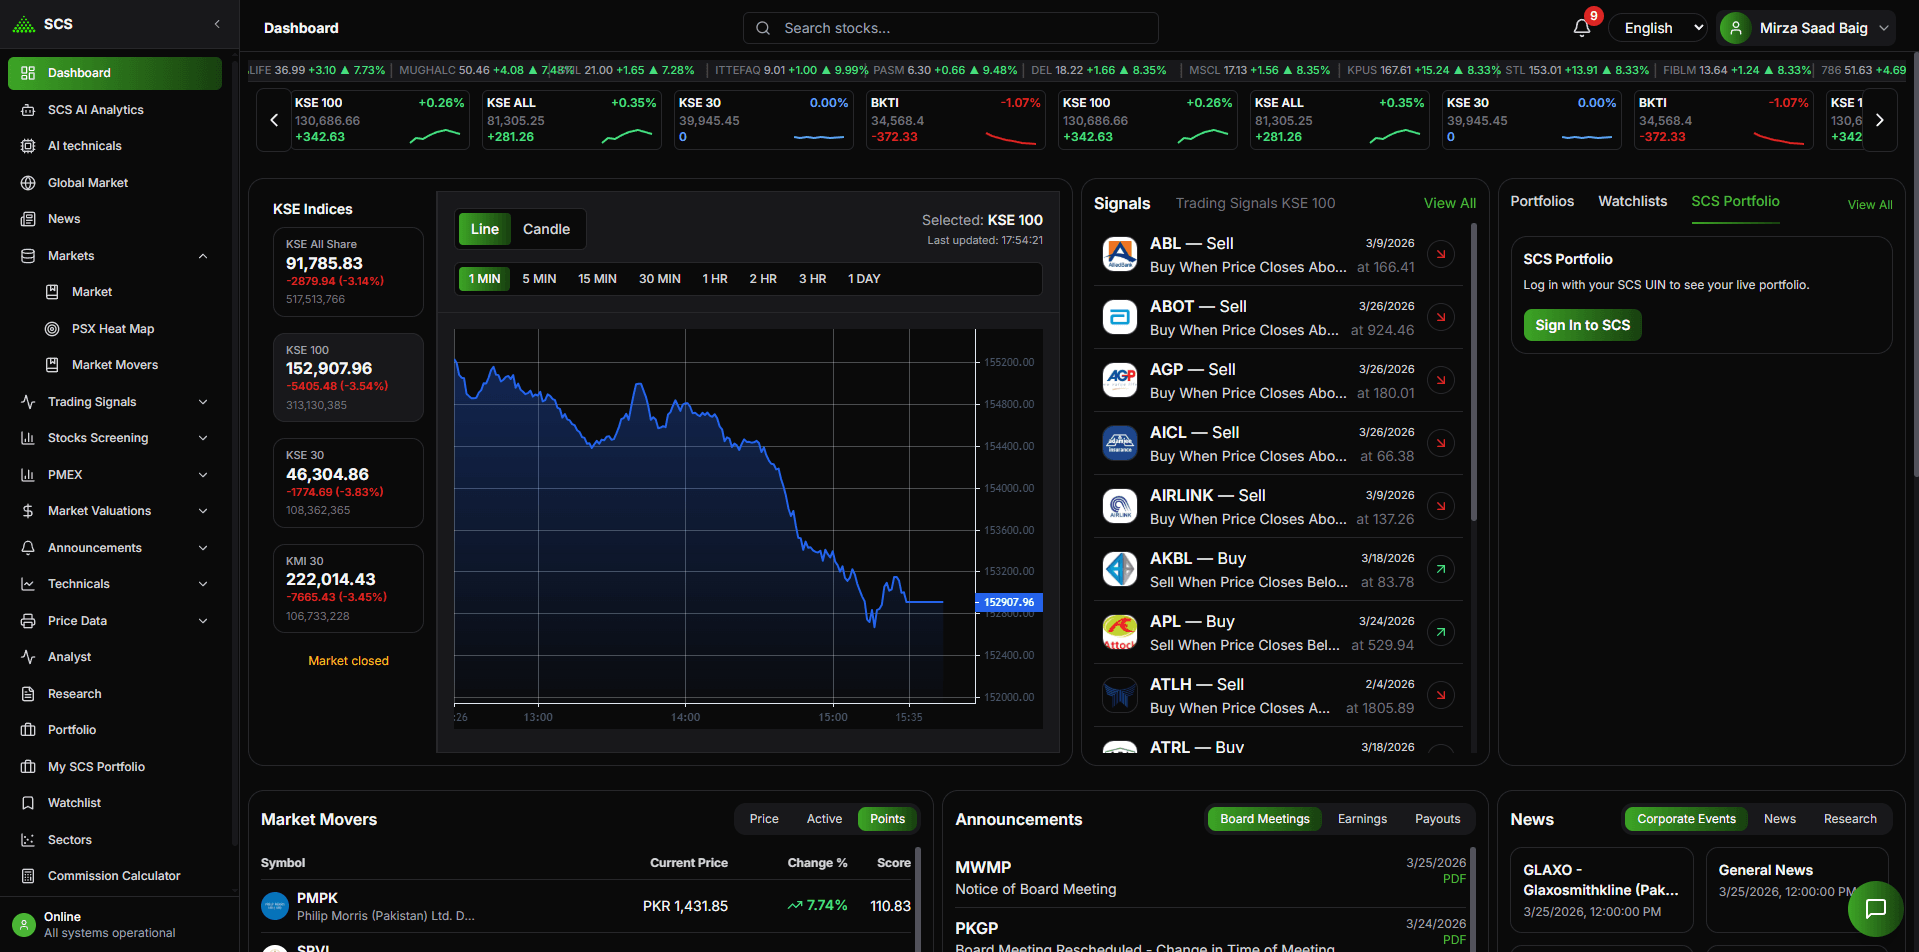Expand Announcements sidebar section

[115, 548]
